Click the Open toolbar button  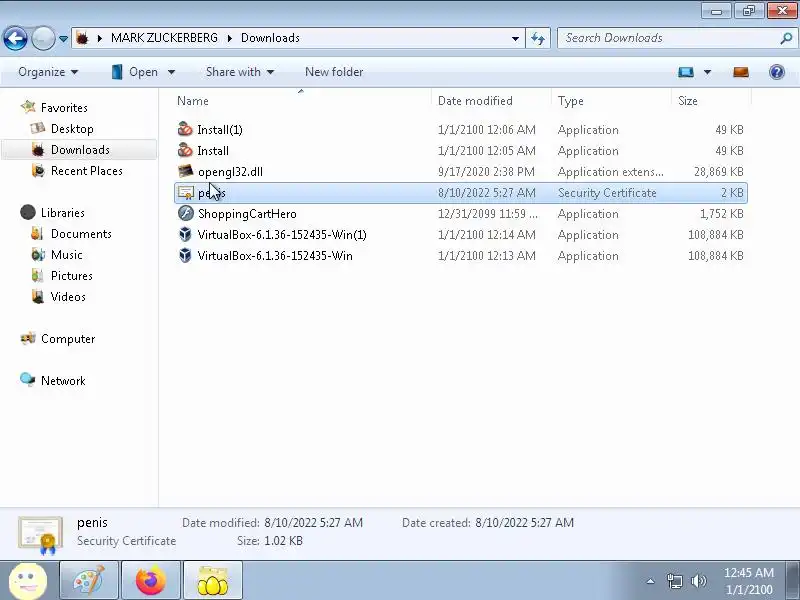pos(135,72)
